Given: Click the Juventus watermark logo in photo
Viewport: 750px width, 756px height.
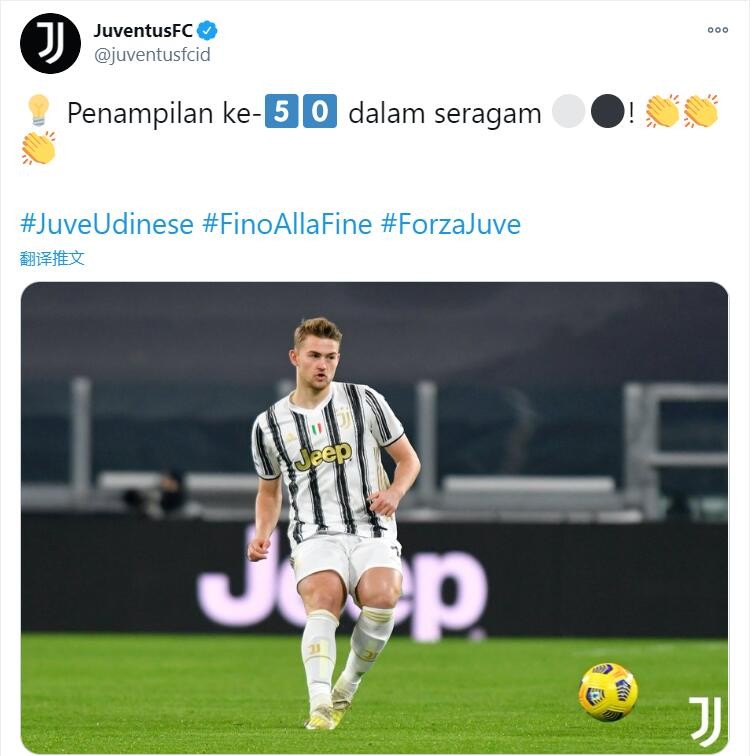Looking at the screenshot, I should coord(705,721).
